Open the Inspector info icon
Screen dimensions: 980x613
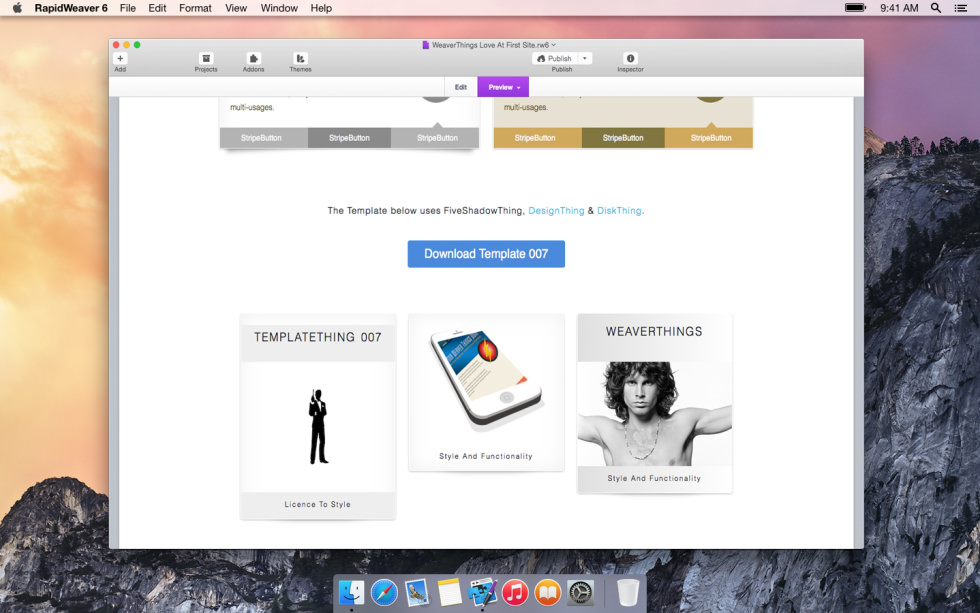click(630, 58)
